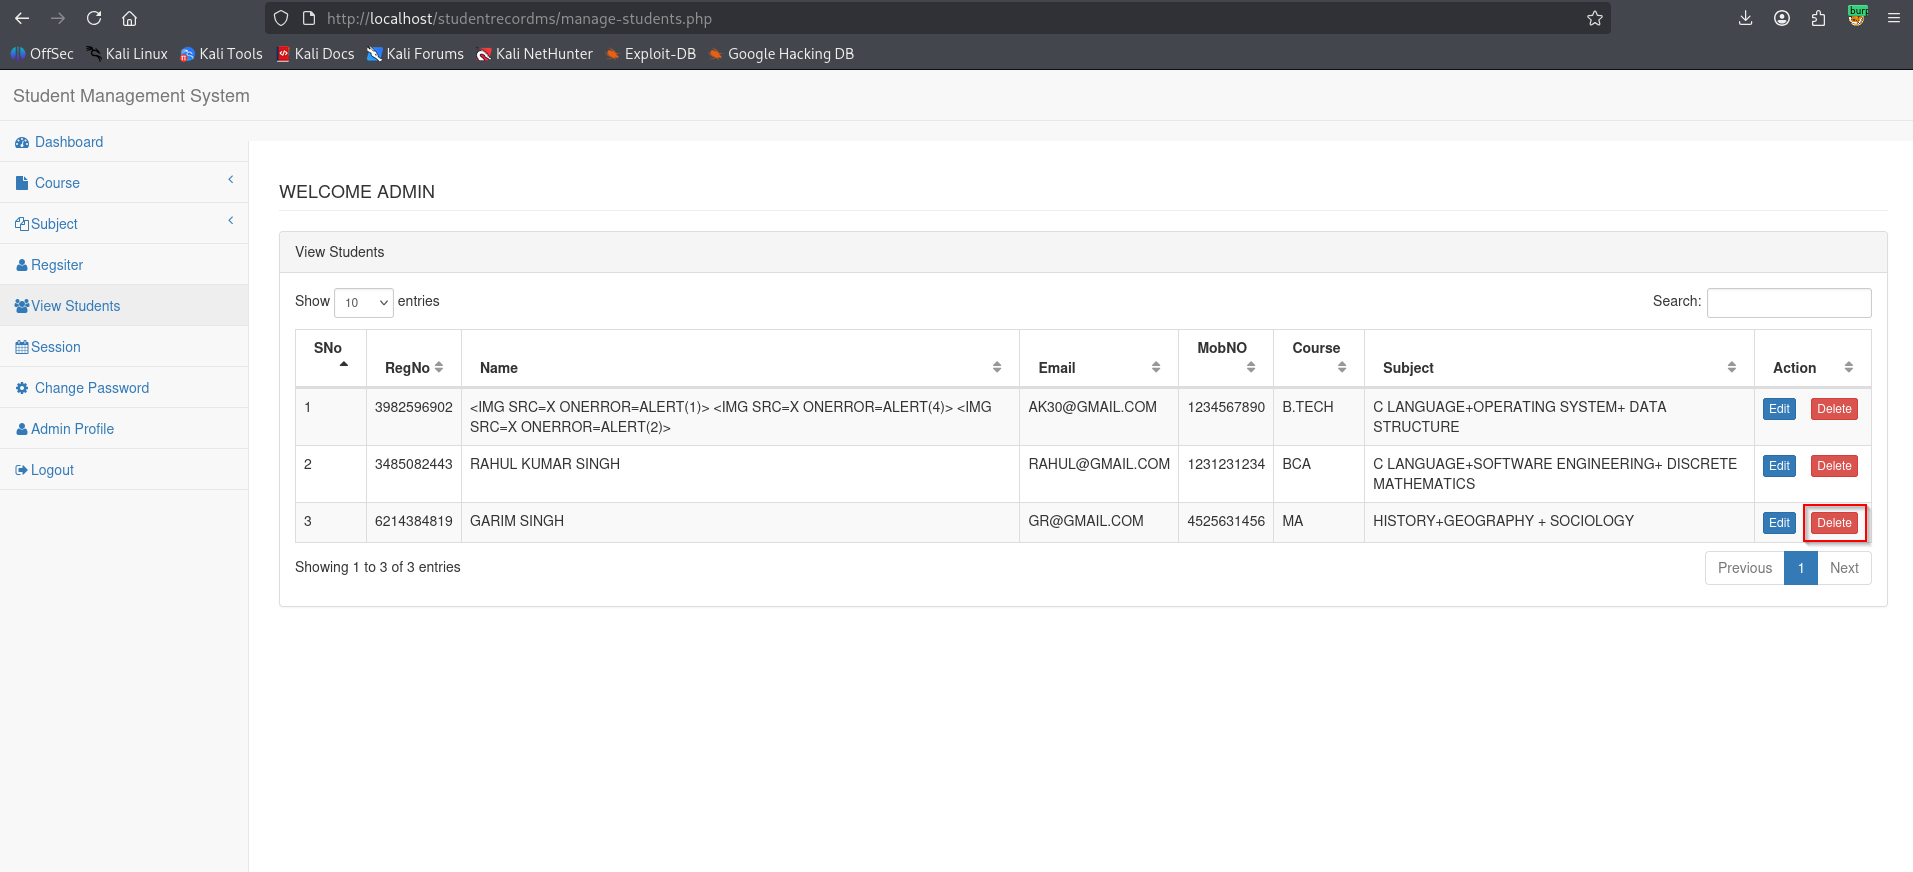The image size is (1913, 872).
Task: Expand the Course sidebar menu
Action: pos(124,183)
